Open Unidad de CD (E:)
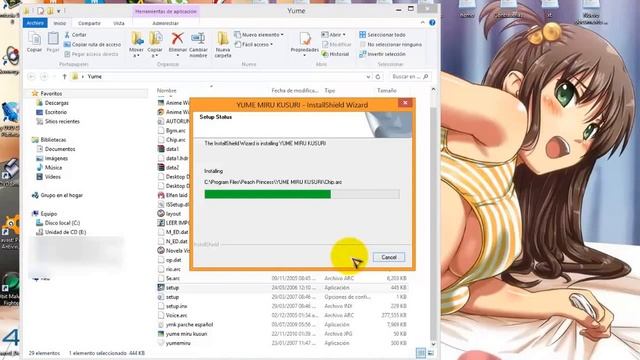The image size is (640, 360). coord(61,232)
